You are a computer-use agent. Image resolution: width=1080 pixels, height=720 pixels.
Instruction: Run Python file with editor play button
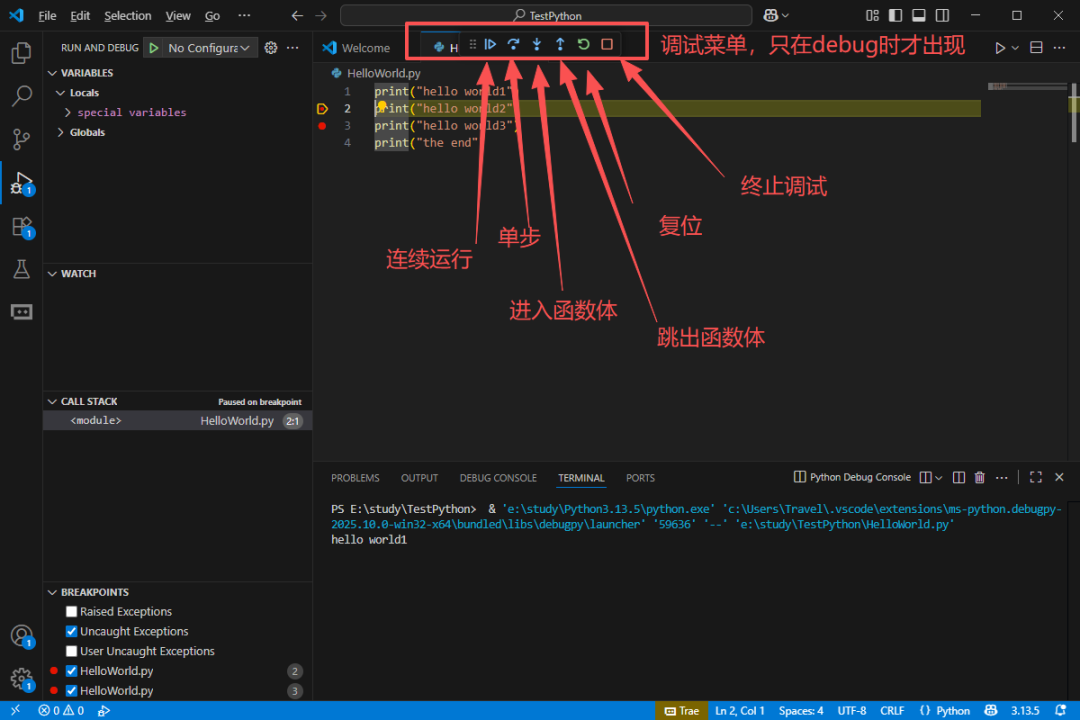[x=999, y=48]
